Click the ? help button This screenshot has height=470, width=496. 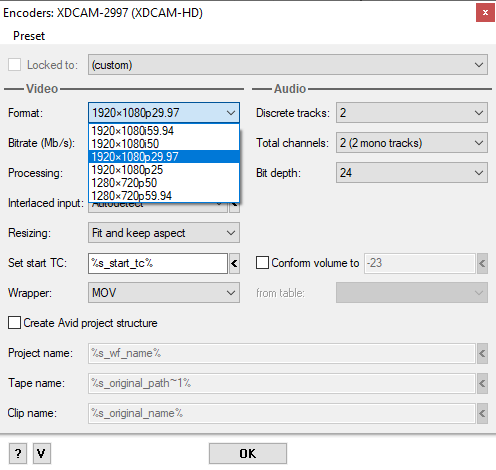coord(18,453)
